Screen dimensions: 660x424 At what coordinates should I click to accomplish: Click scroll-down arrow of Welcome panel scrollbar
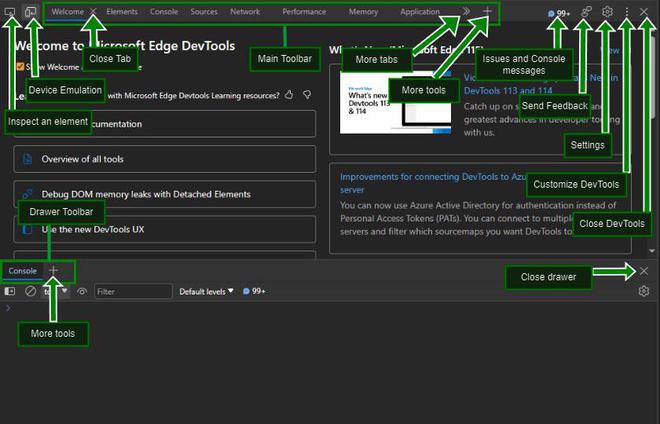click(x=652, y=251)
